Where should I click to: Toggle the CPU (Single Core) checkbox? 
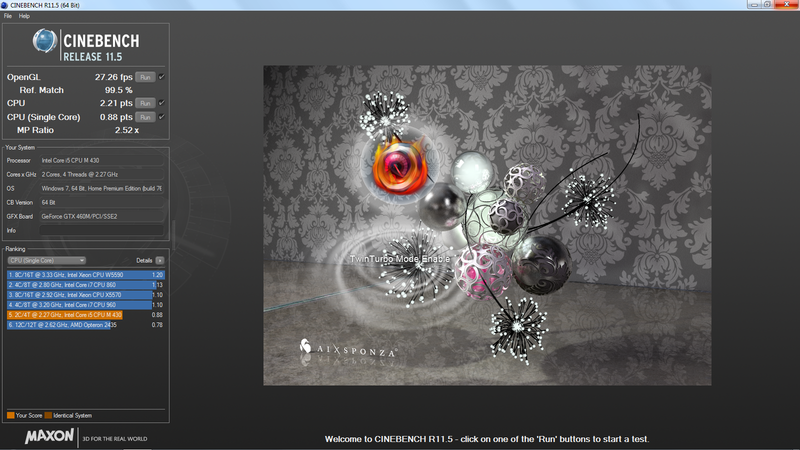tap(162, 117)
